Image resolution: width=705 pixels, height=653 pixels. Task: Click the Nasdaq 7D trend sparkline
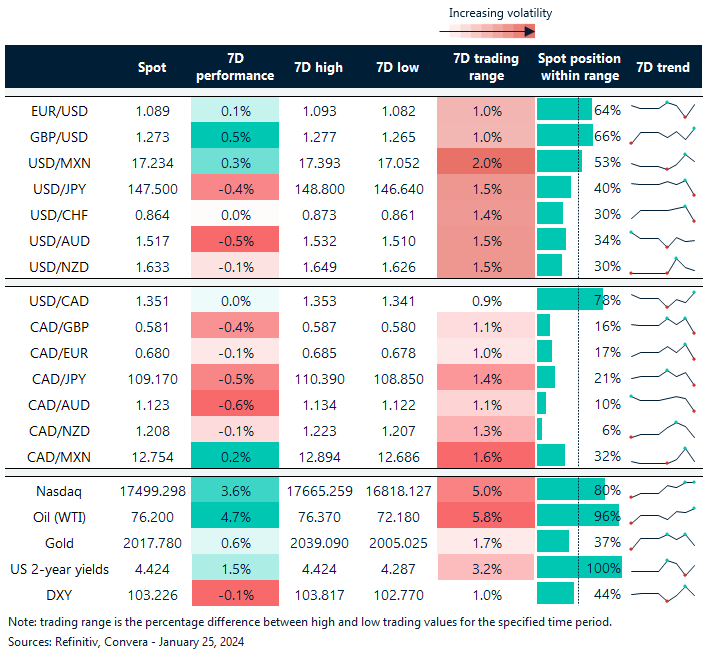pos(662,490)
